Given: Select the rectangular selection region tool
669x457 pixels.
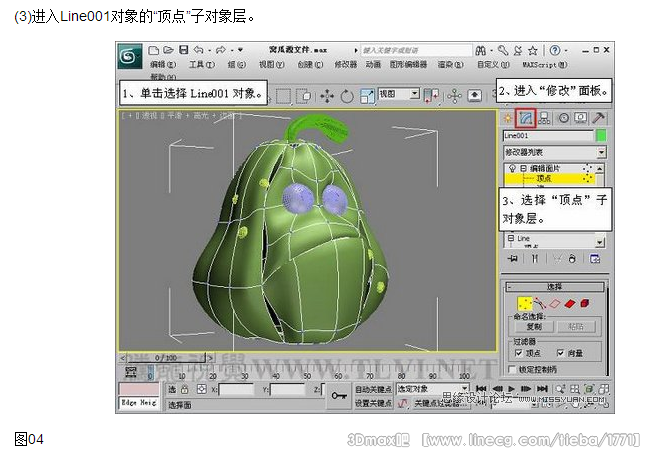Looking at the screenshot, I should [283, 96].
